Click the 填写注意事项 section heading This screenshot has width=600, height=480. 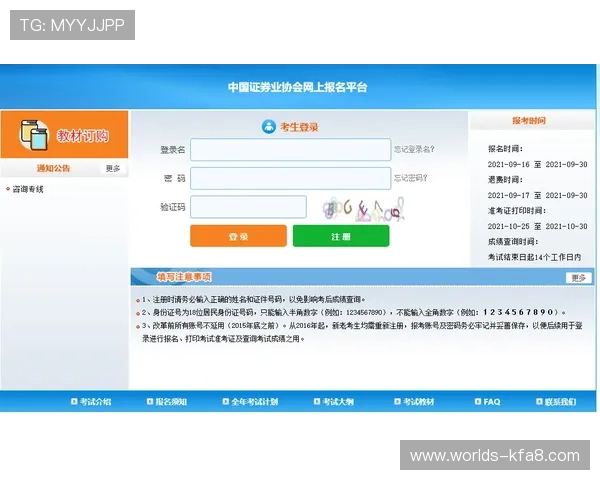click(184, 277)
